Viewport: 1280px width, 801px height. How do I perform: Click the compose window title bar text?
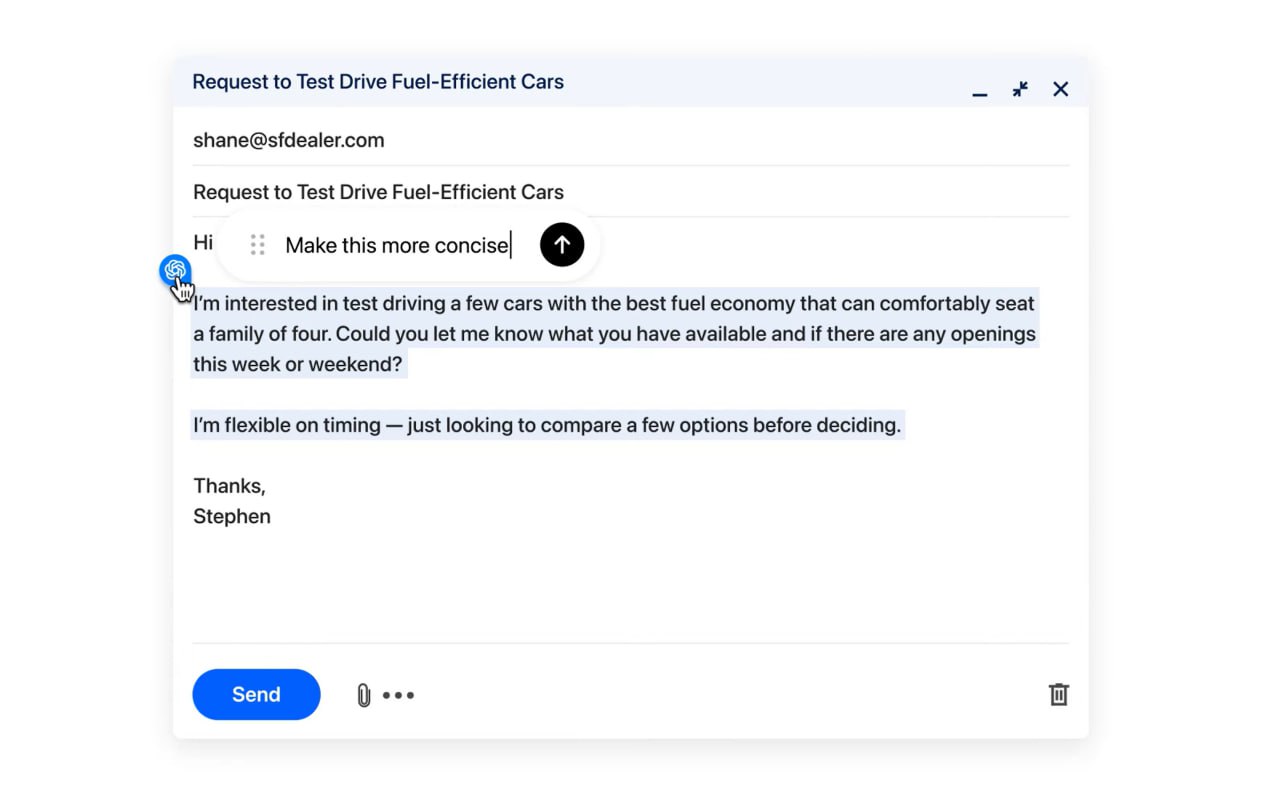point(378,82)
